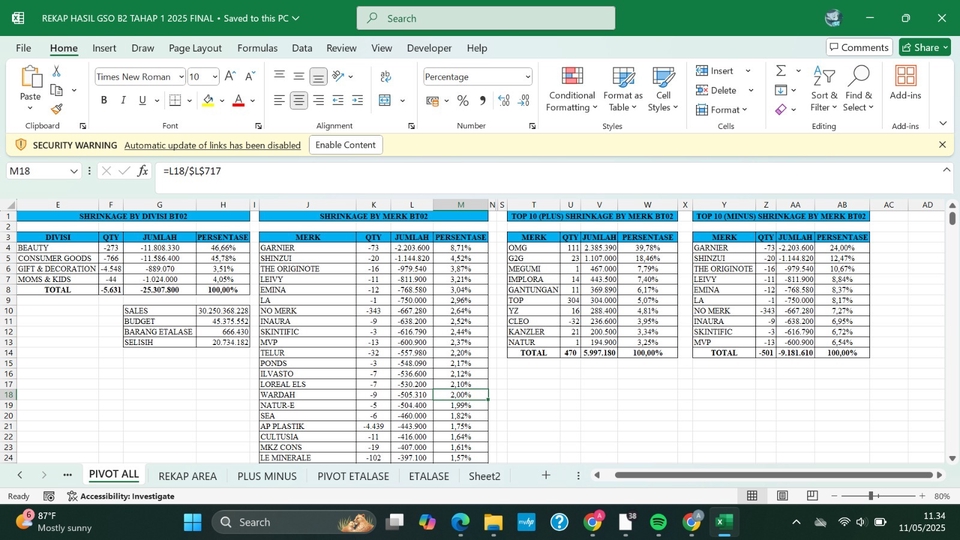Toggle Bottom Align alignment
This screenshot has height=540, width=960.
(318, 76)
